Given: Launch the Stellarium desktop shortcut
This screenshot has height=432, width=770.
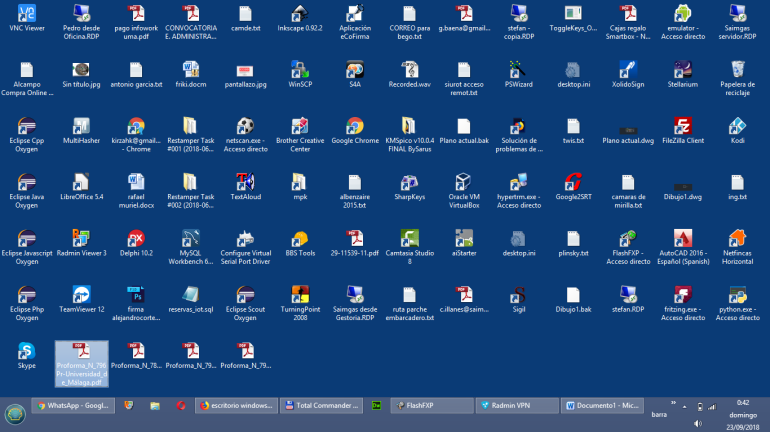Looking at the screenshot, I should click(682, 70).
